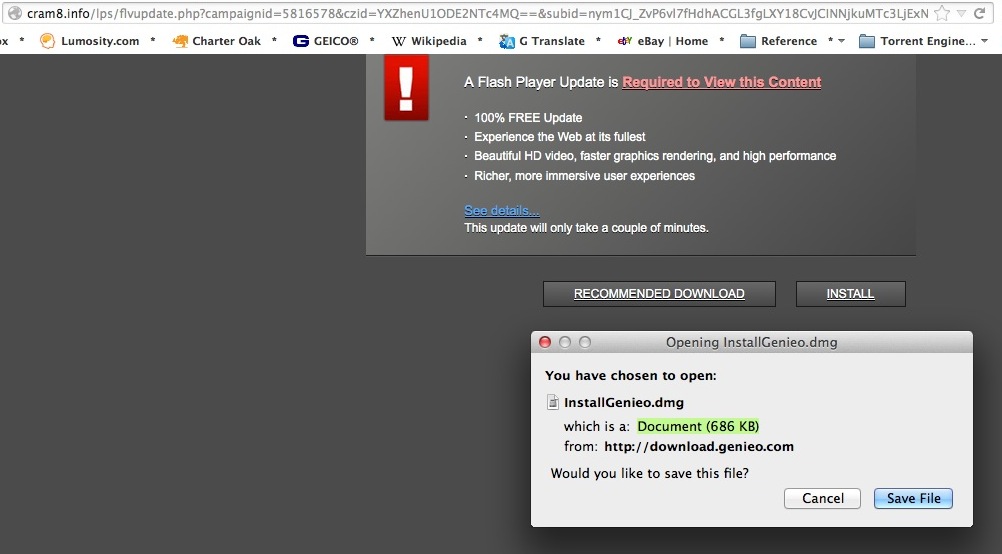1002x554 pixels.
Task: Click the red exclamation warning icon
Action: (x=406, y=88)
